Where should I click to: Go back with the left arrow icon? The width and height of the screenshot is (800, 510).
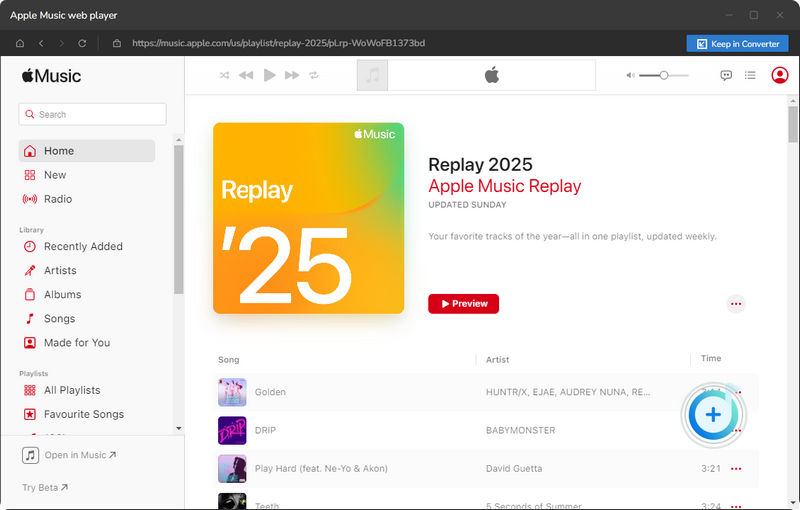[41, 43]
